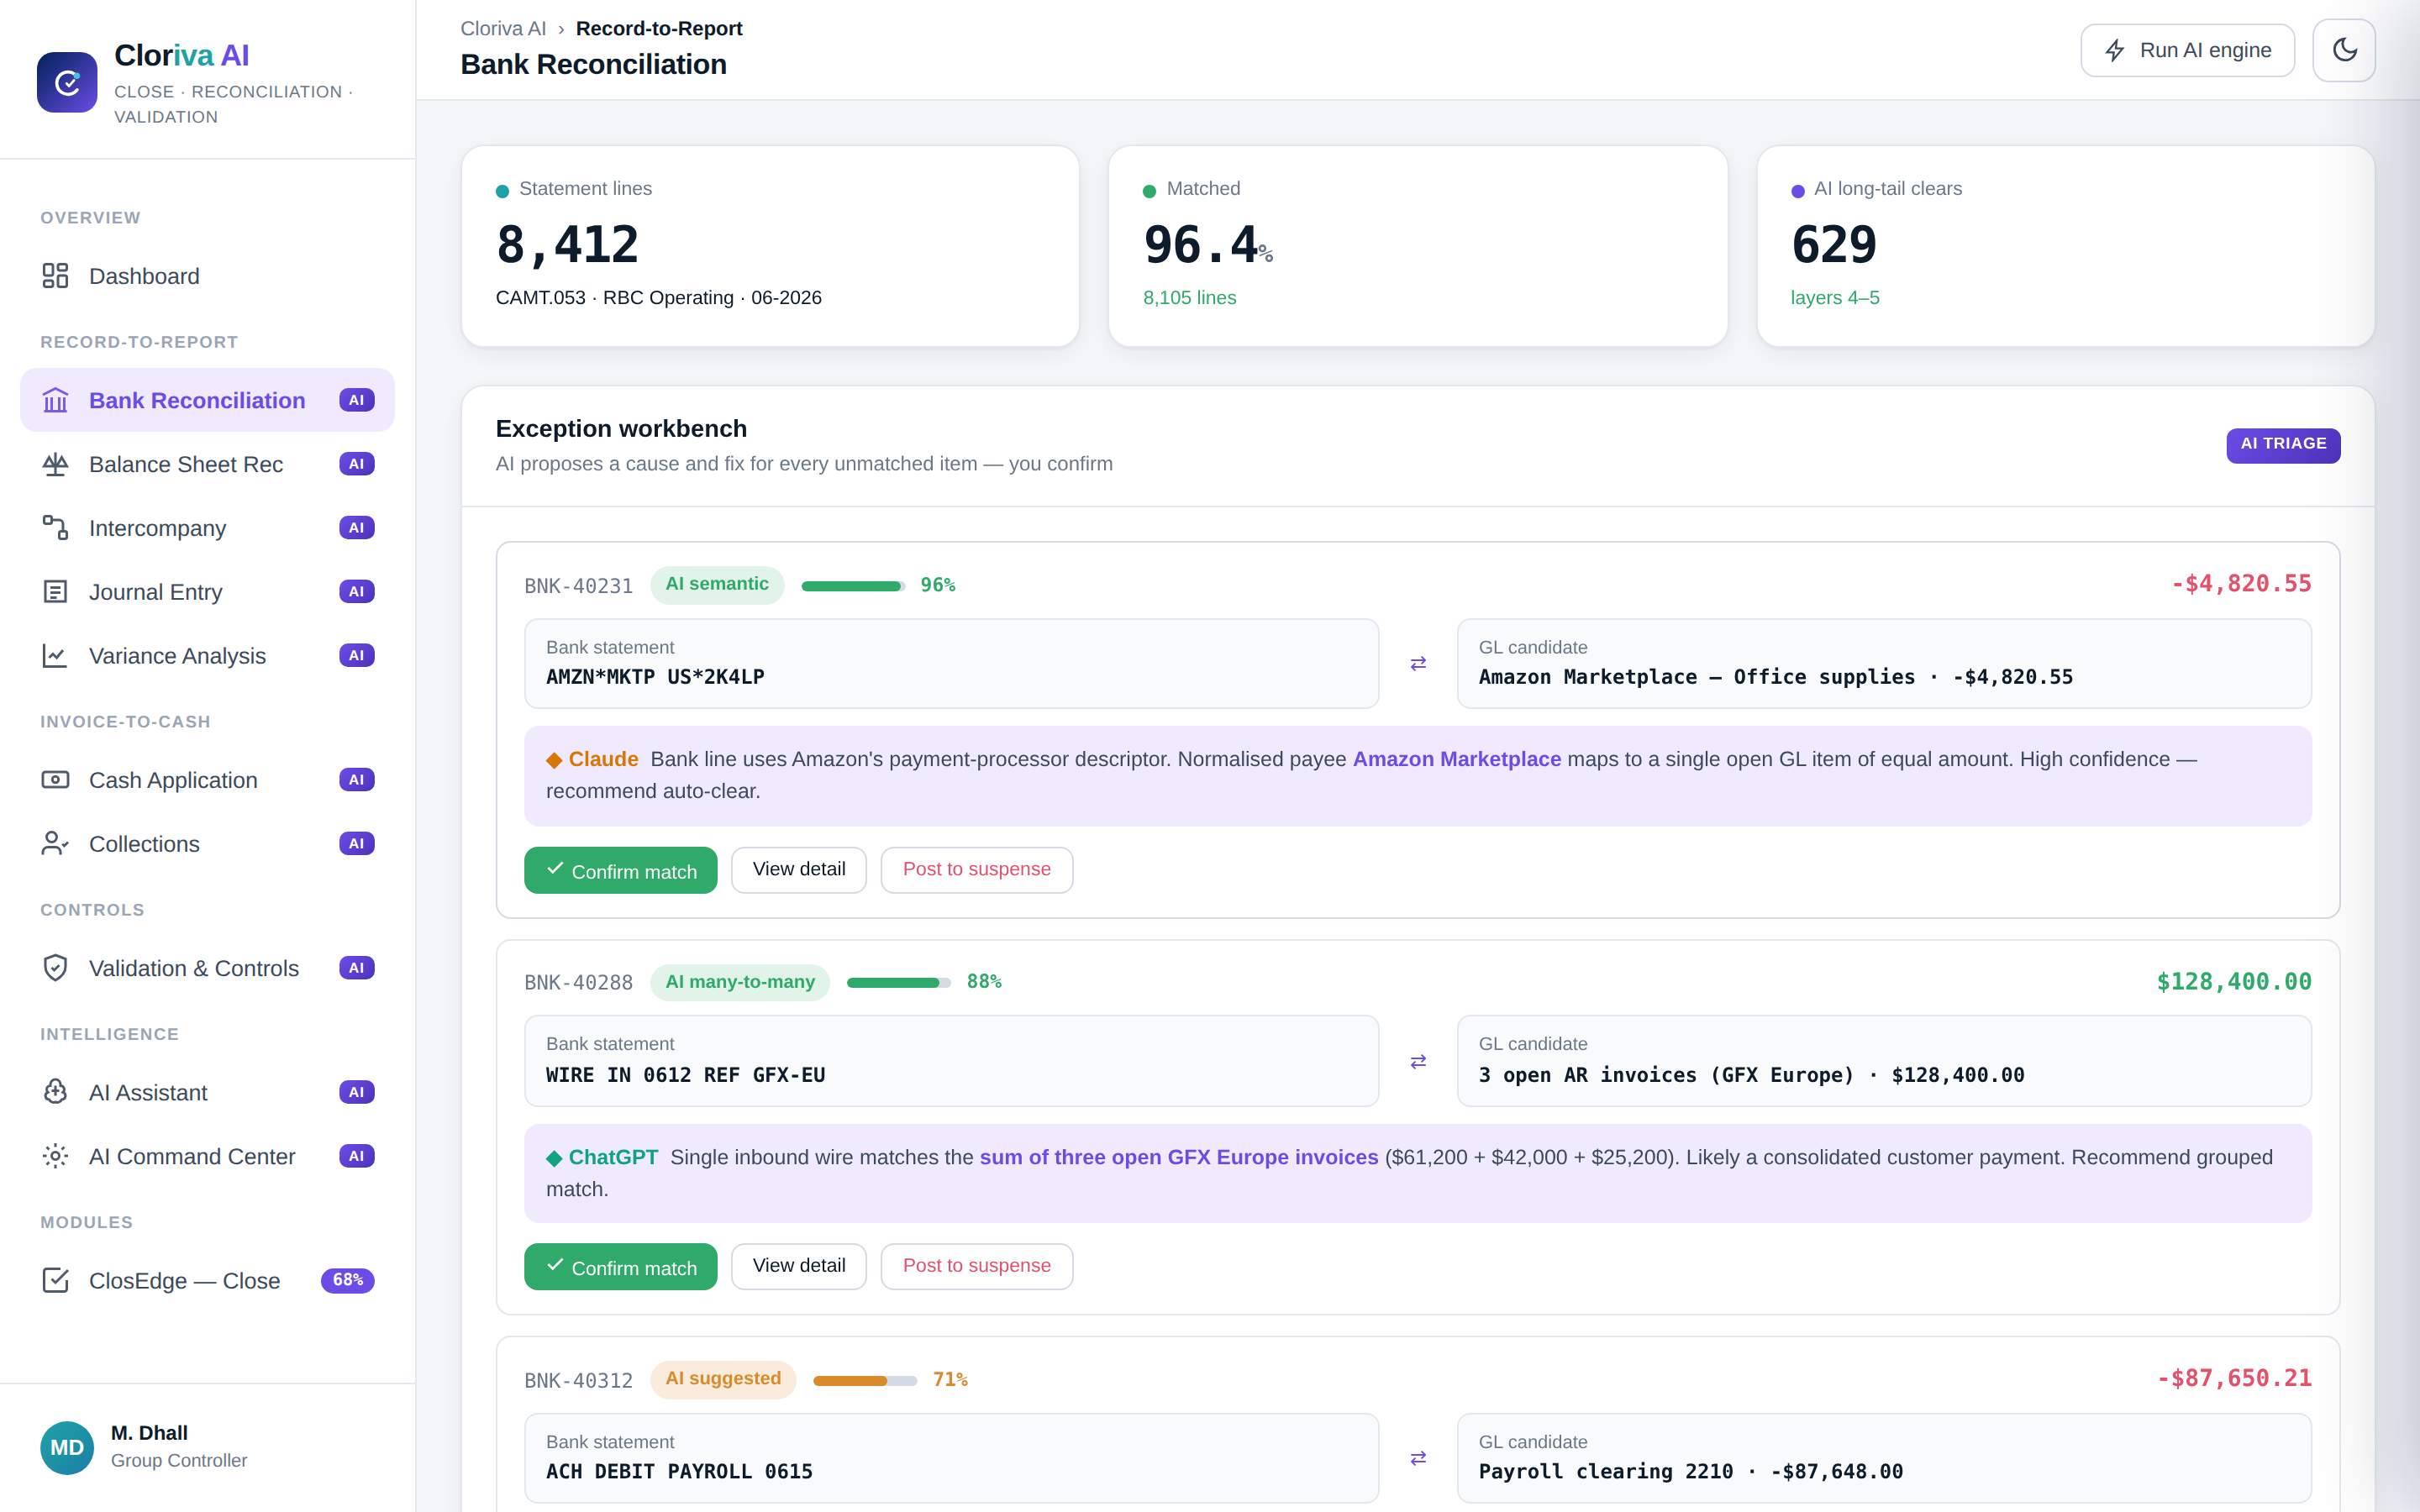2420x1512 pixels.
Task: Click swap arrows icon in BNK-40231 row
Action: point(1418,664)
